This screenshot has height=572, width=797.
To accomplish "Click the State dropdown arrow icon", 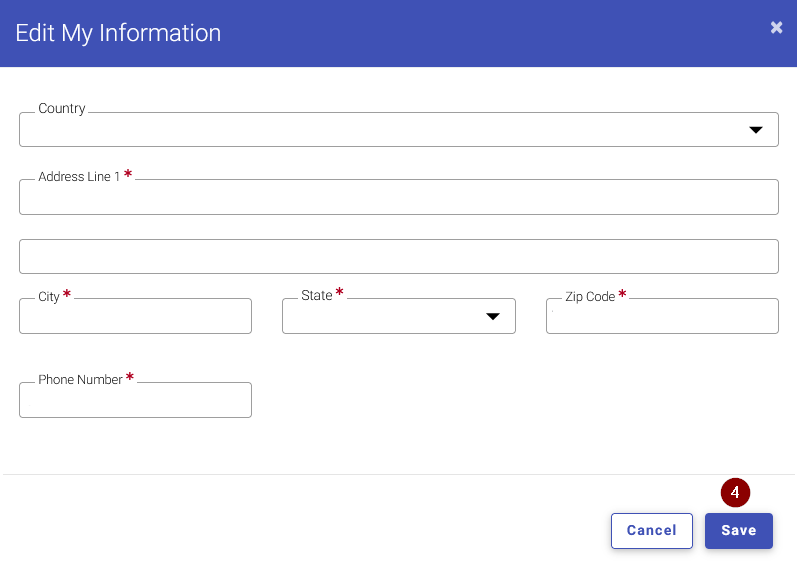I will pos(493,316).
